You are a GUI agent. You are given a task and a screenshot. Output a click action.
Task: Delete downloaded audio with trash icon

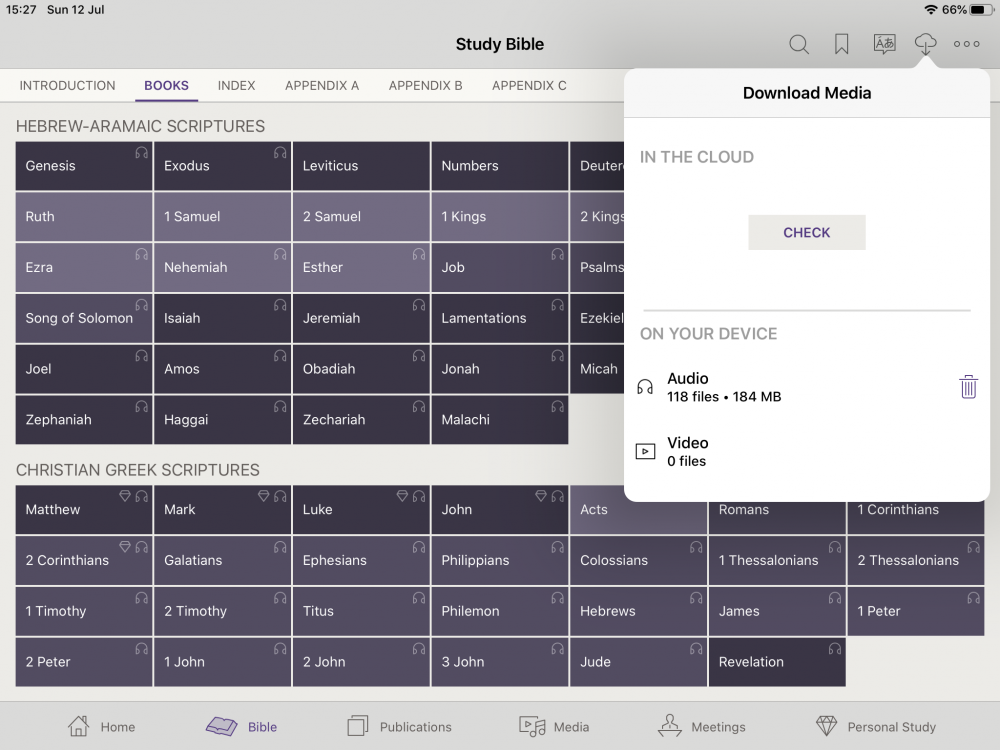pos(968,387)
